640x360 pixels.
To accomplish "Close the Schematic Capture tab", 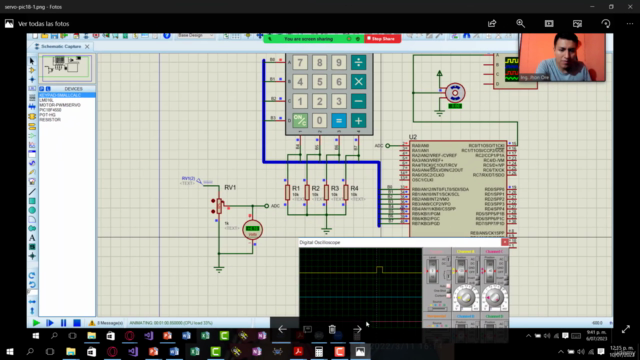I will pyautogui.click(x=87, y=47).
